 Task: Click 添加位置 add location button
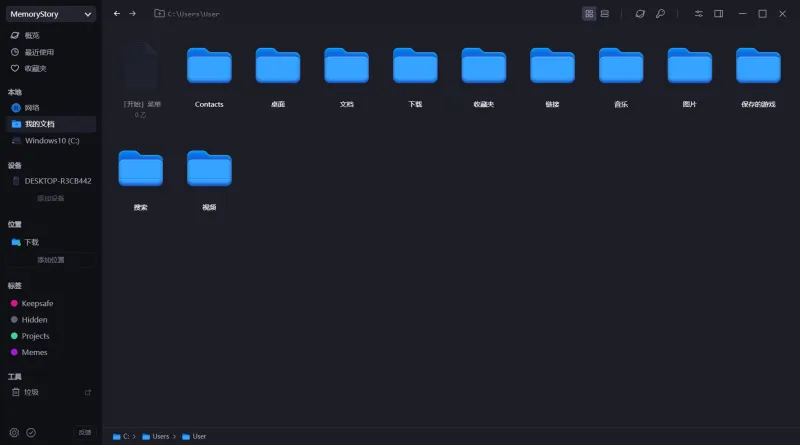(51, 260)
